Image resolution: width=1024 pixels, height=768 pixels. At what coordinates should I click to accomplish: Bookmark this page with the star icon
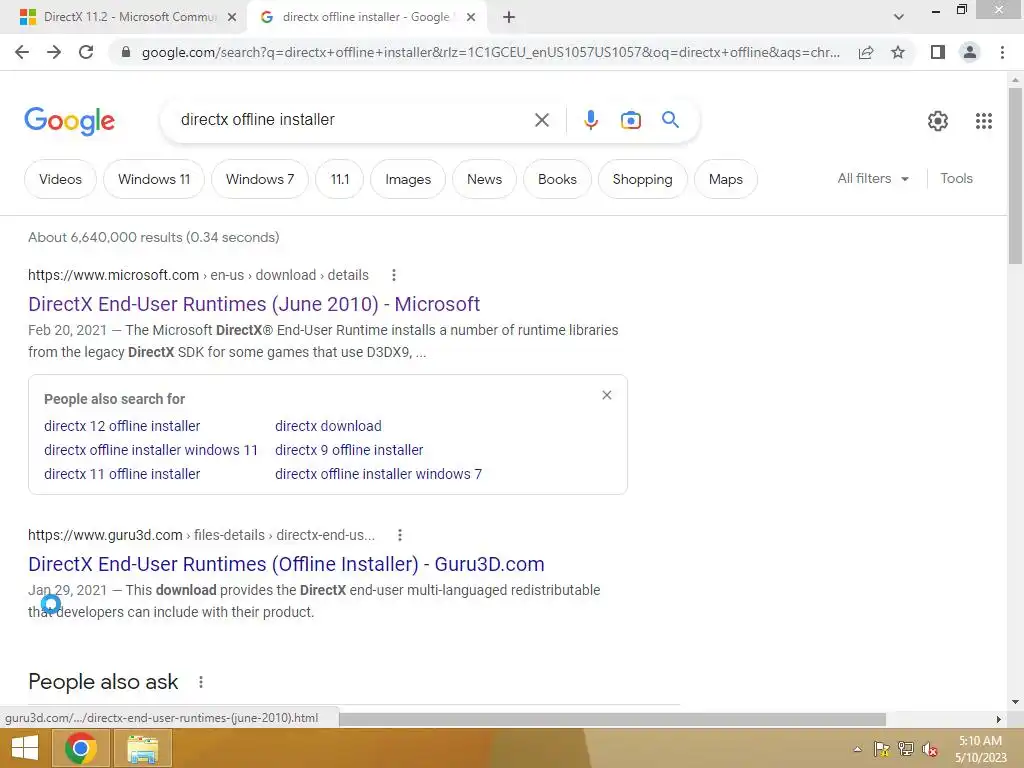[x=898, y=52]
